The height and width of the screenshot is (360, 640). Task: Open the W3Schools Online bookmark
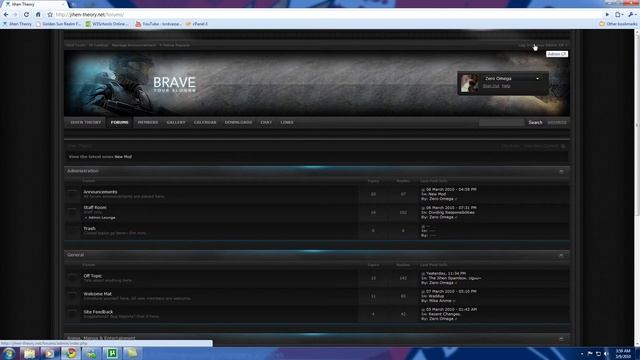point(107,24)
